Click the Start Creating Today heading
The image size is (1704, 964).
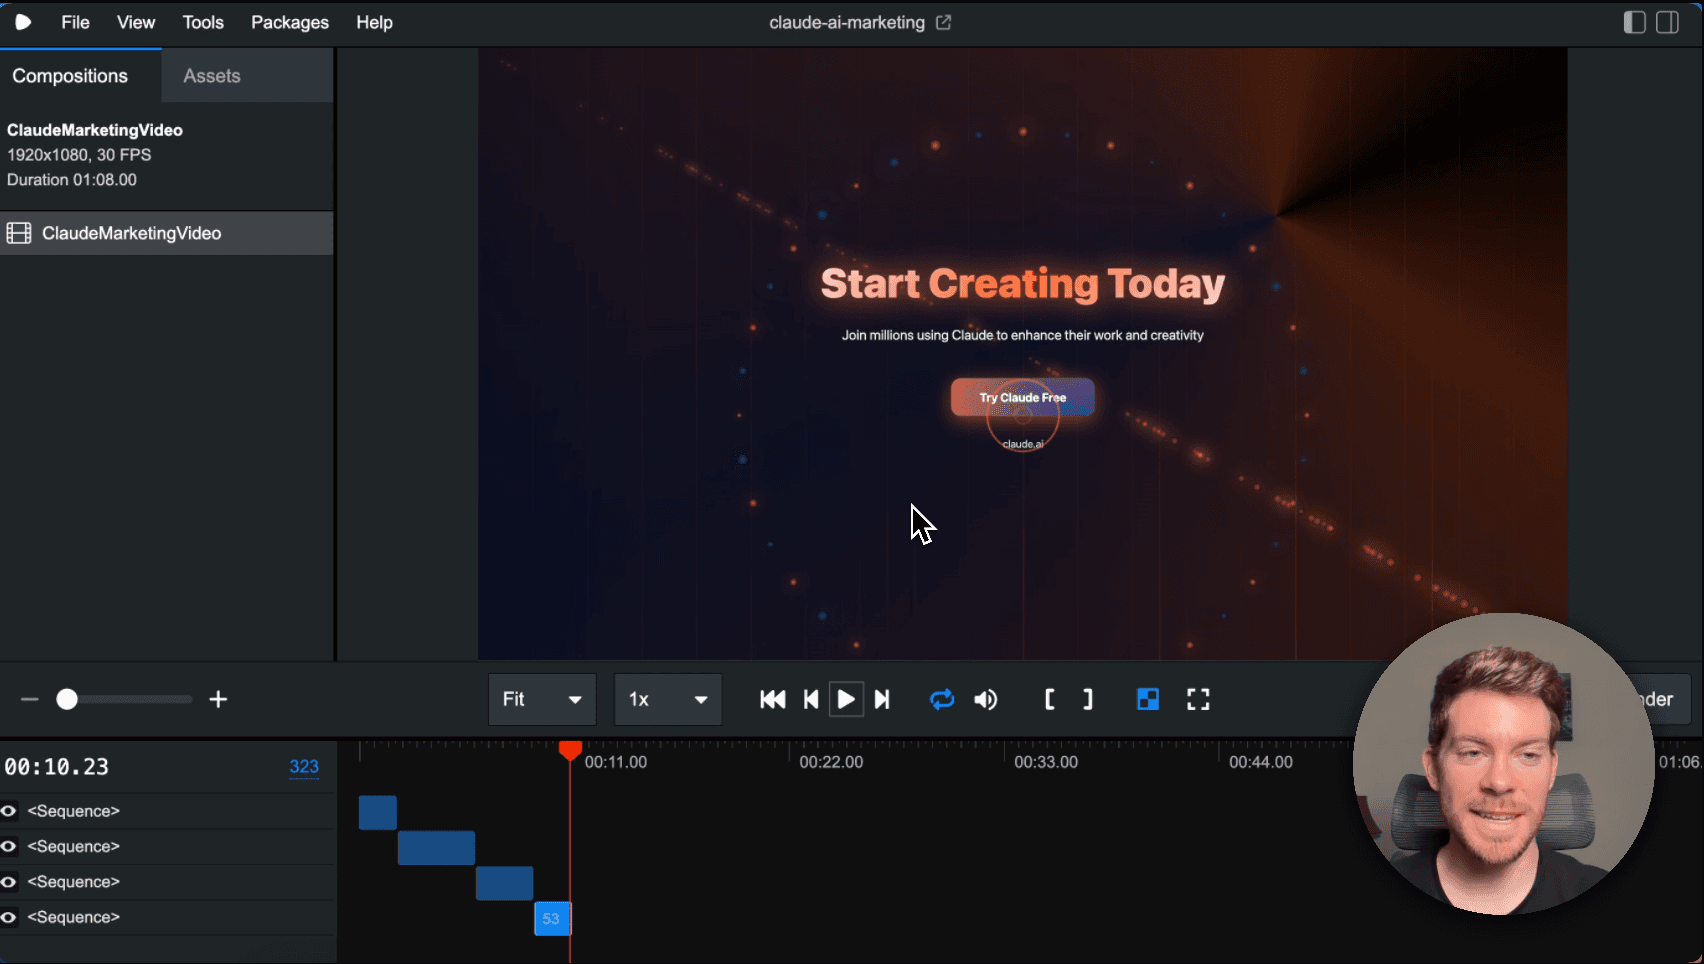click(1022, 283)
